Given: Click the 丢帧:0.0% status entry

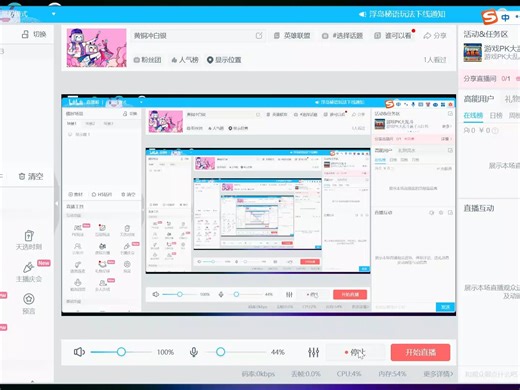Looking at the screenshot, I should [305, 374].
